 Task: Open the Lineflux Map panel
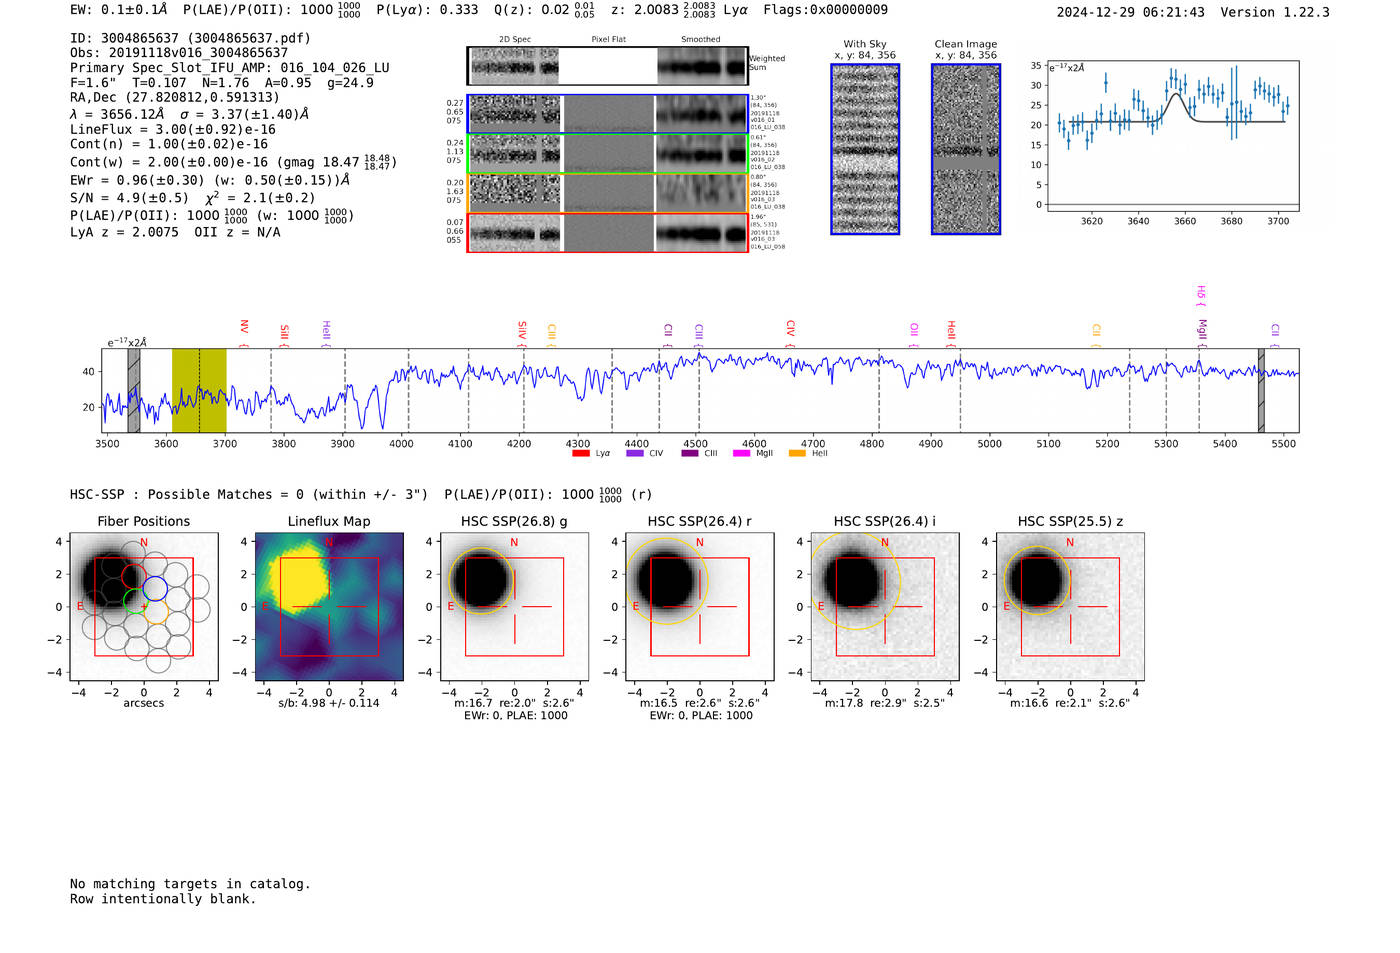click(x=329, y=607)
